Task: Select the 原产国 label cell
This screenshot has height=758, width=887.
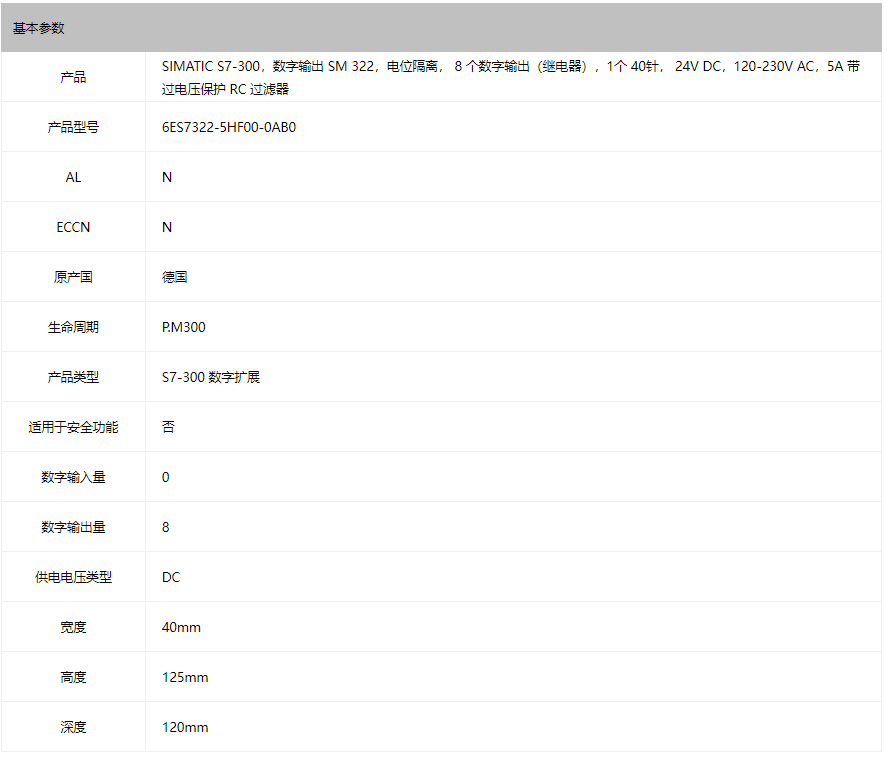Action: click(x=73, y=277)
